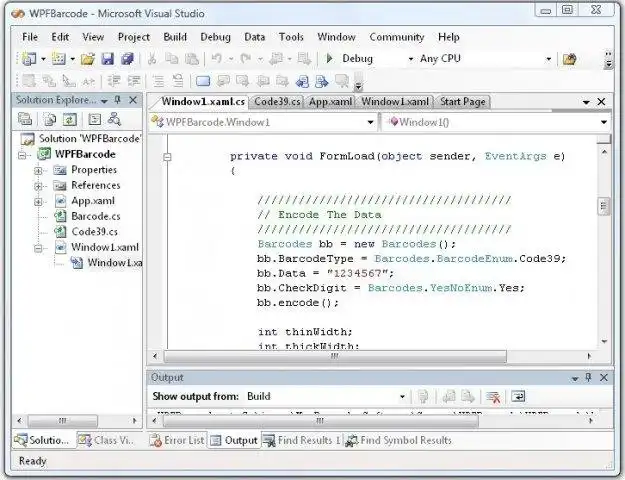
Task: Click the Paste toolbar icon
Action: [192, 59]
